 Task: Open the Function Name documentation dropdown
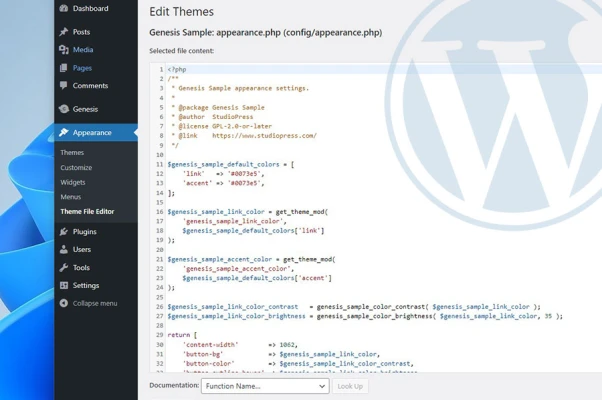click(265, 386)
